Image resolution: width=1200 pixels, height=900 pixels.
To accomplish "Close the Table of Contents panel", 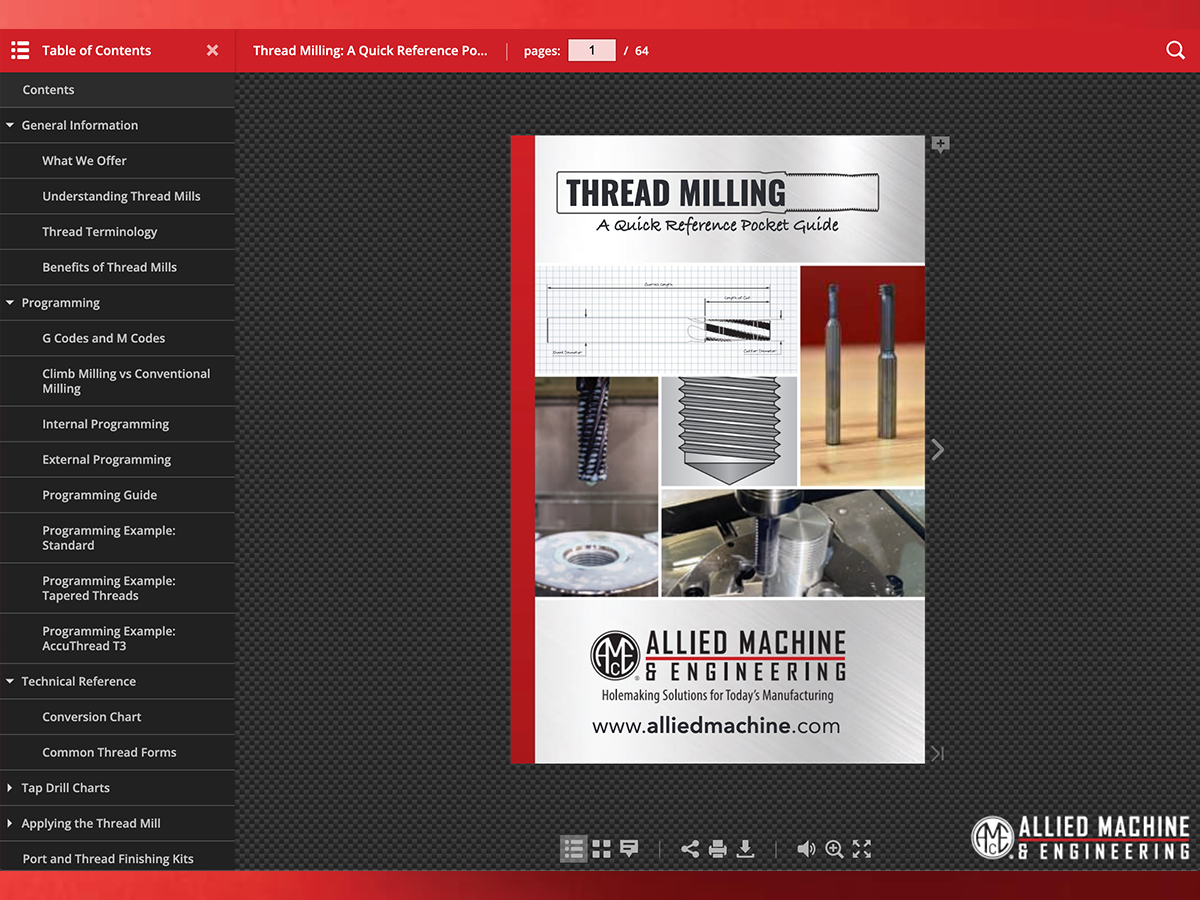I will [212, 50].
